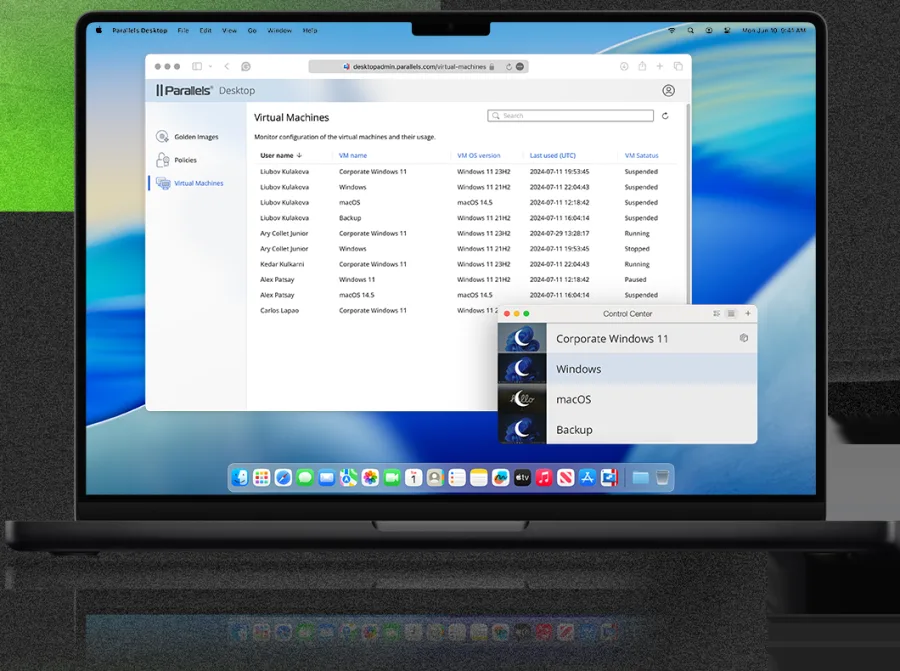Click the Safari address bar

(x=418, y=67)
